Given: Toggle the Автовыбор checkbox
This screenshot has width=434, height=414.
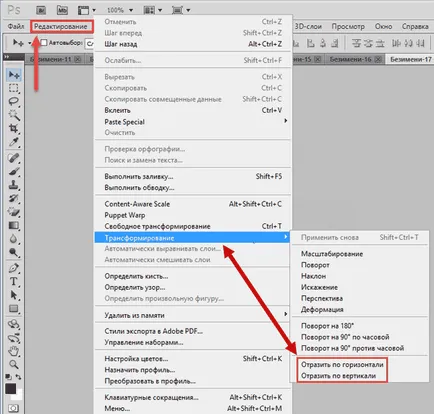Looking at the screenshot, I should point(44,43).
